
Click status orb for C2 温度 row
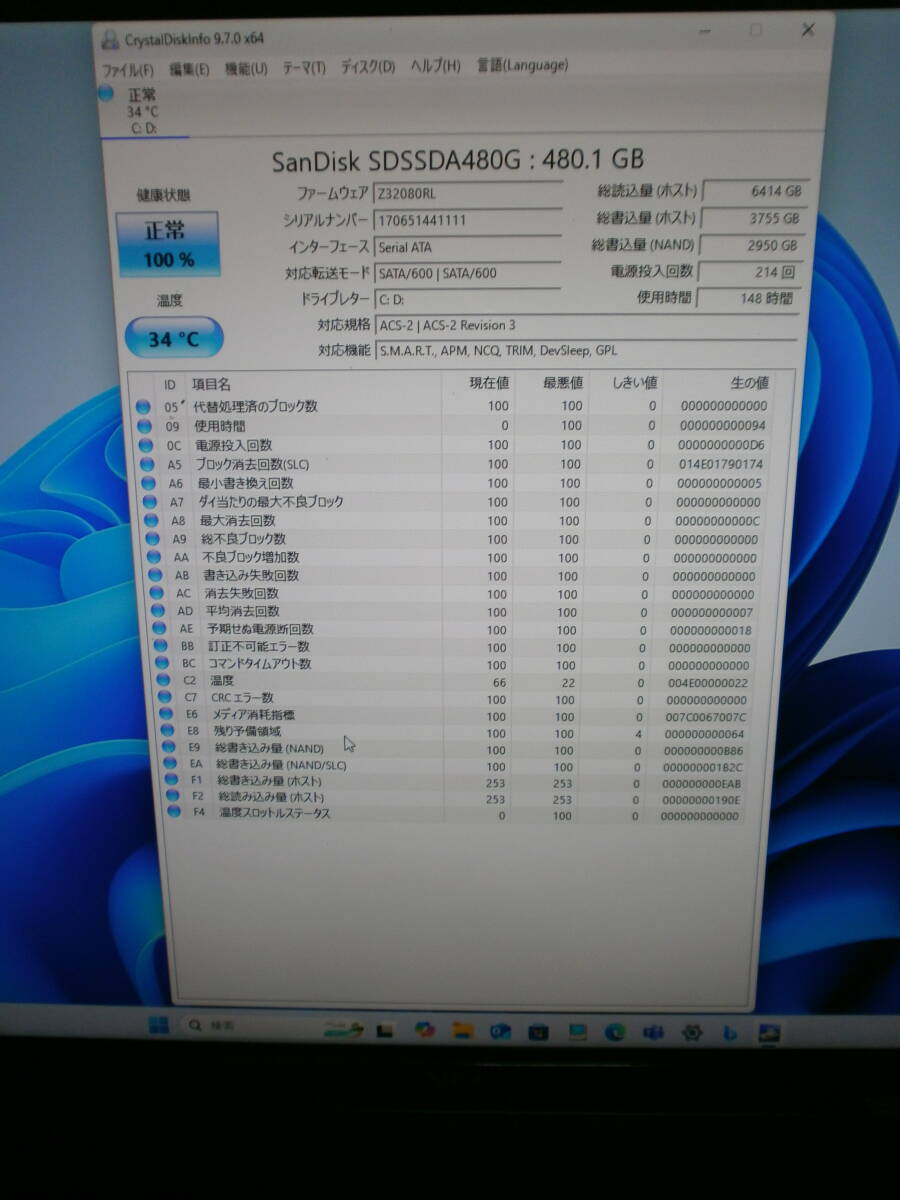click(162, 680)
